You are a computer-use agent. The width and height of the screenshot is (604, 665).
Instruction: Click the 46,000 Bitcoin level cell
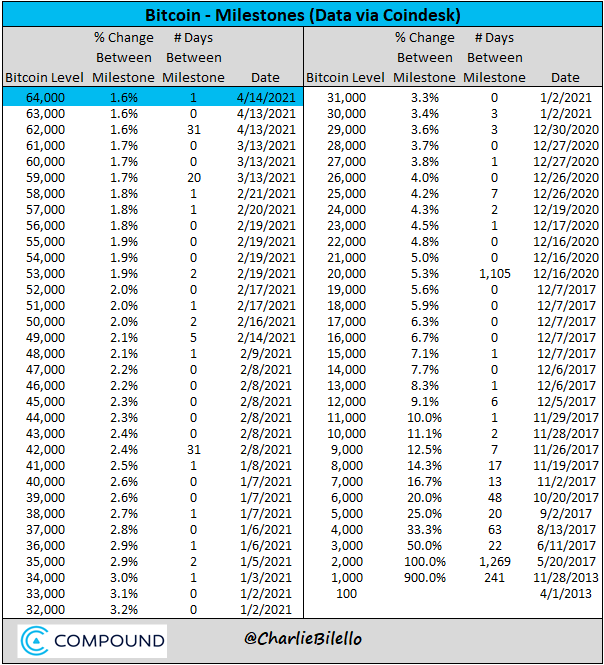point(45,386)
